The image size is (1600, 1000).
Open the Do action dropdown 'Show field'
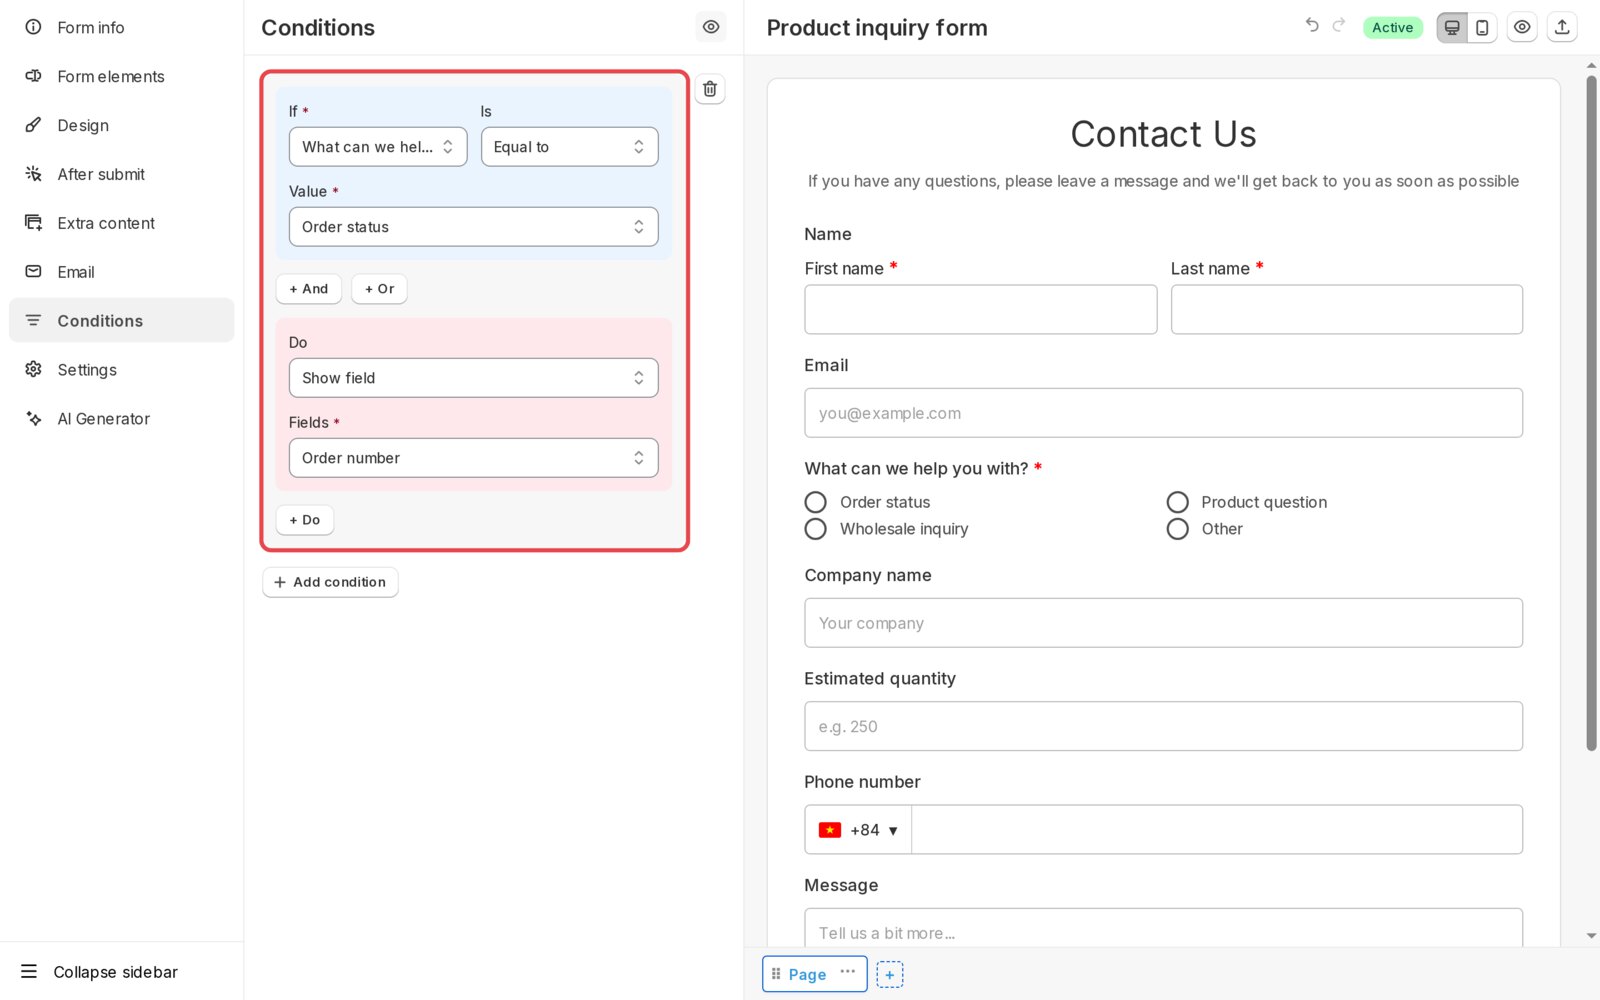pos(473,378)
